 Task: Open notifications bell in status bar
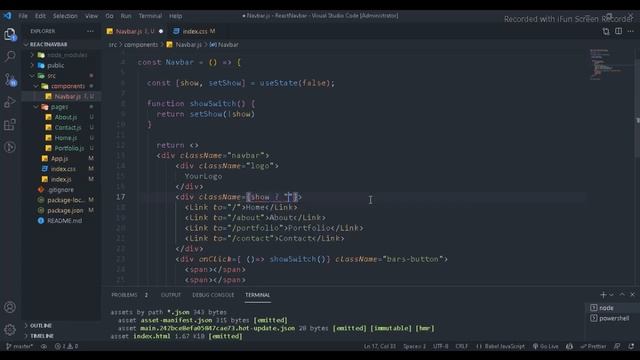631,347
